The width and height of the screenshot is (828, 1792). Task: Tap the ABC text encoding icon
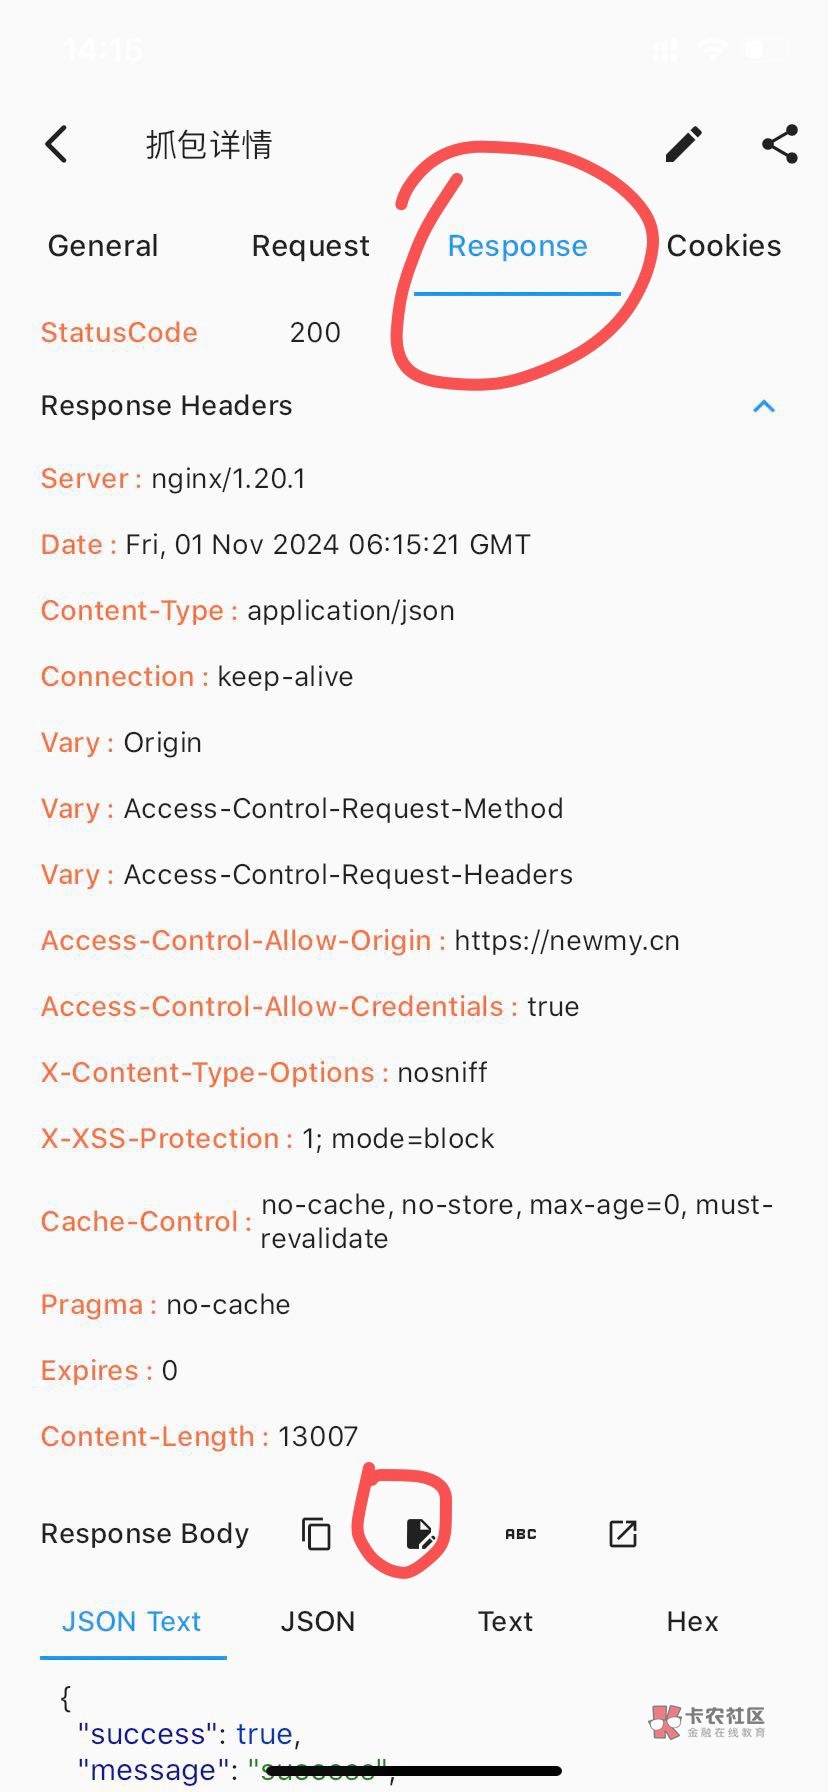point(520,1533)
